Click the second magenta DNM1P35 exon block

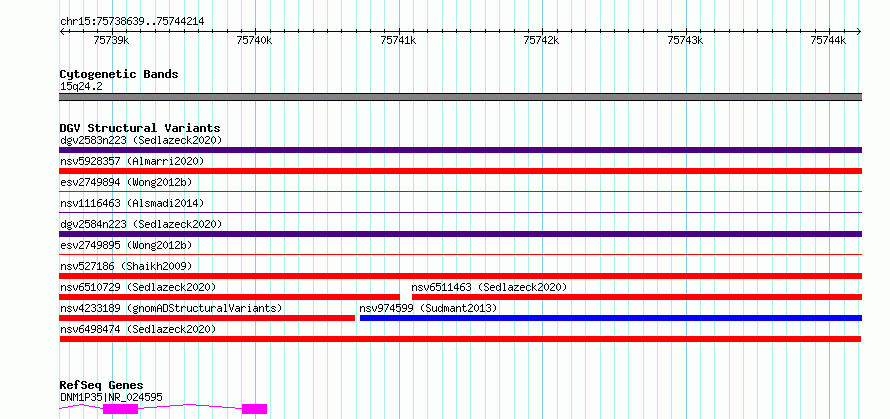pos(254,409)
